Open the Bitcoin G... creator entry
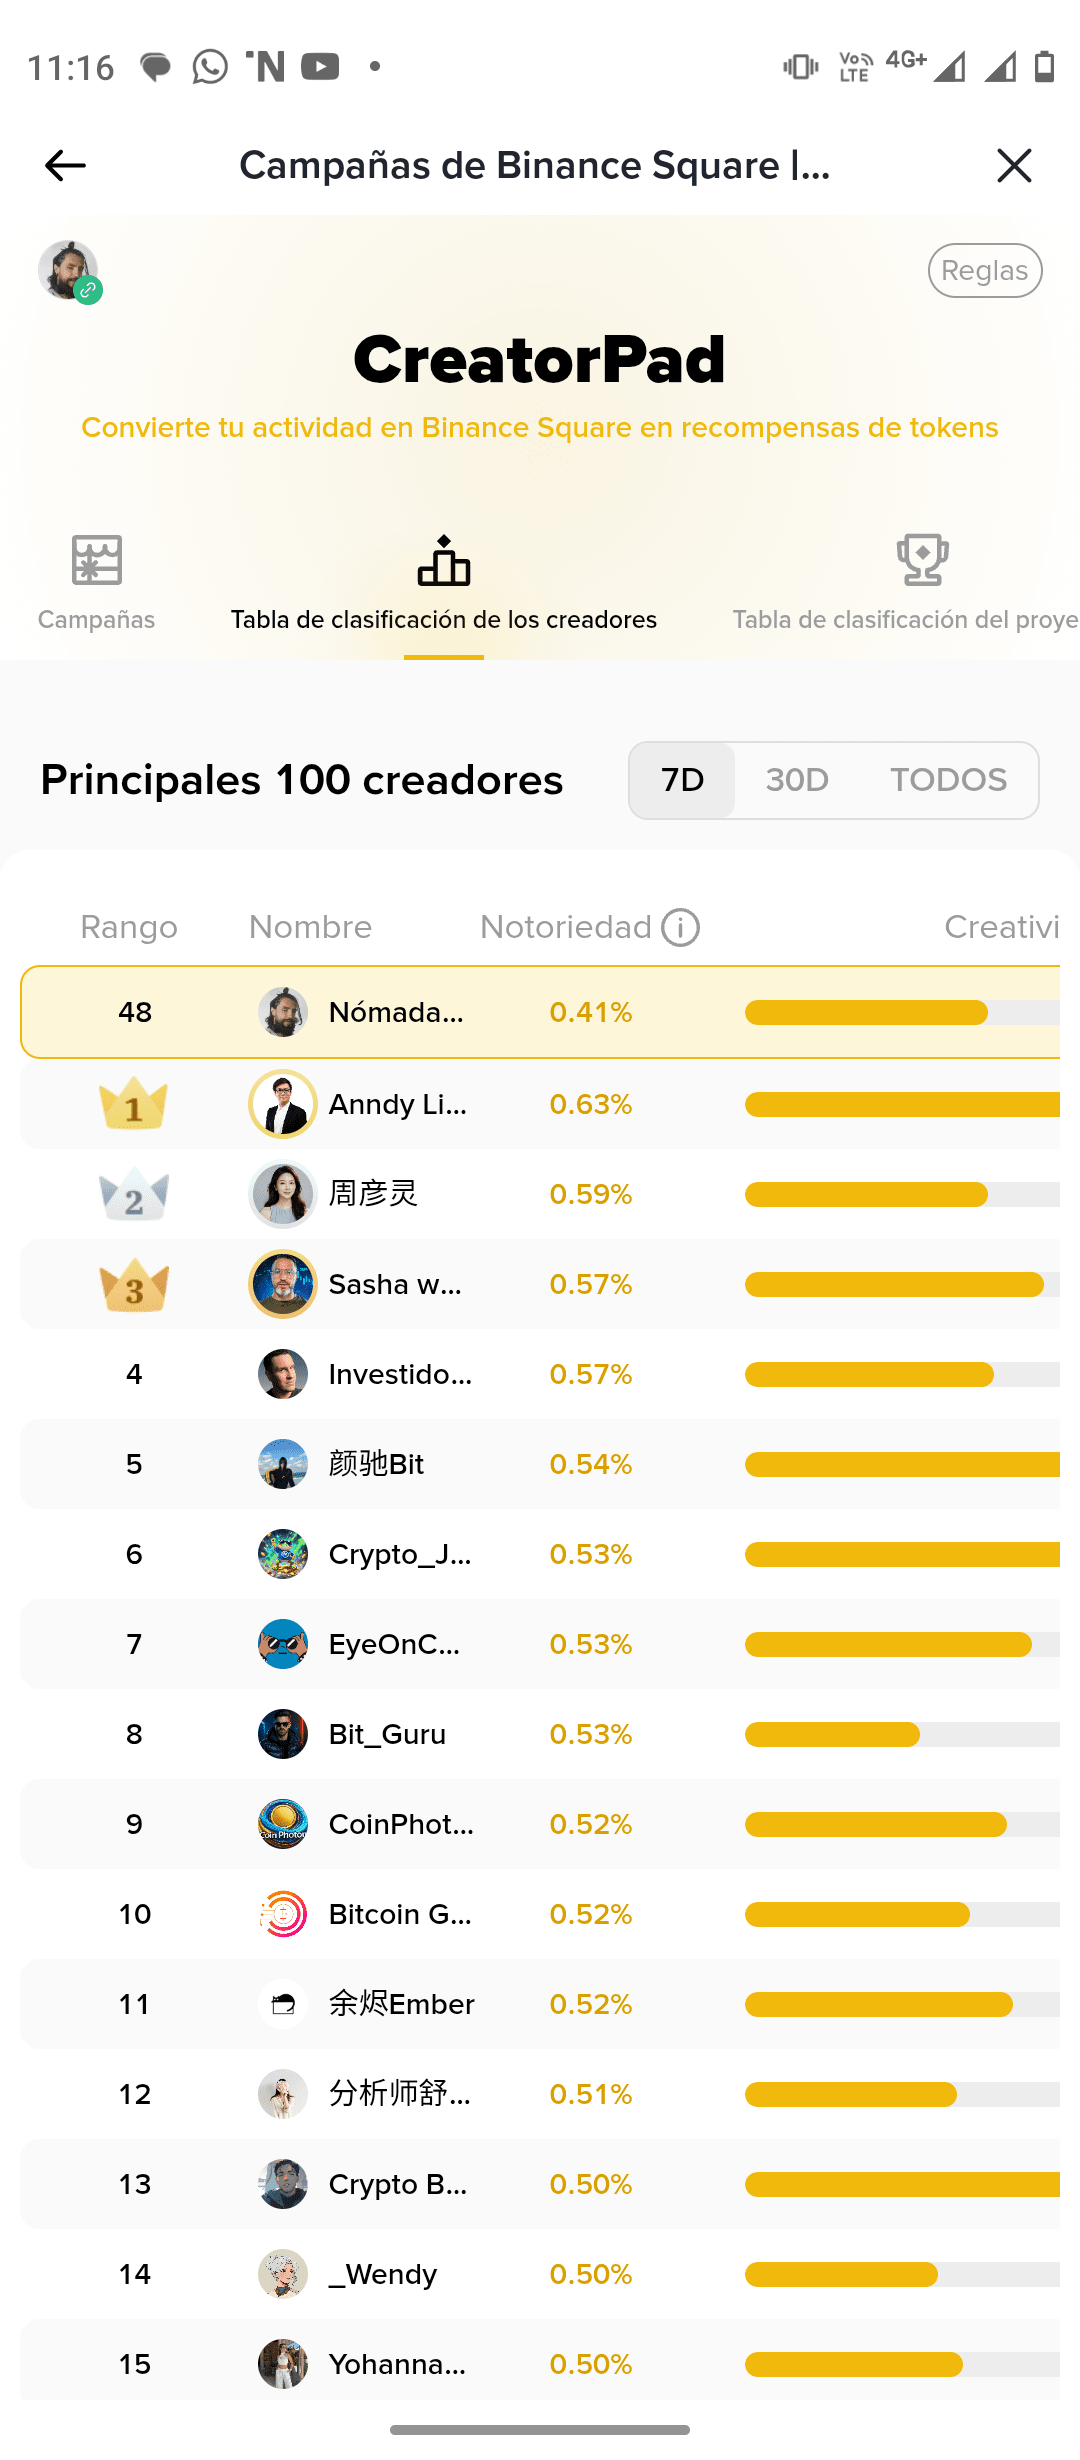 pyautogui.click(x=400, y=1914)
